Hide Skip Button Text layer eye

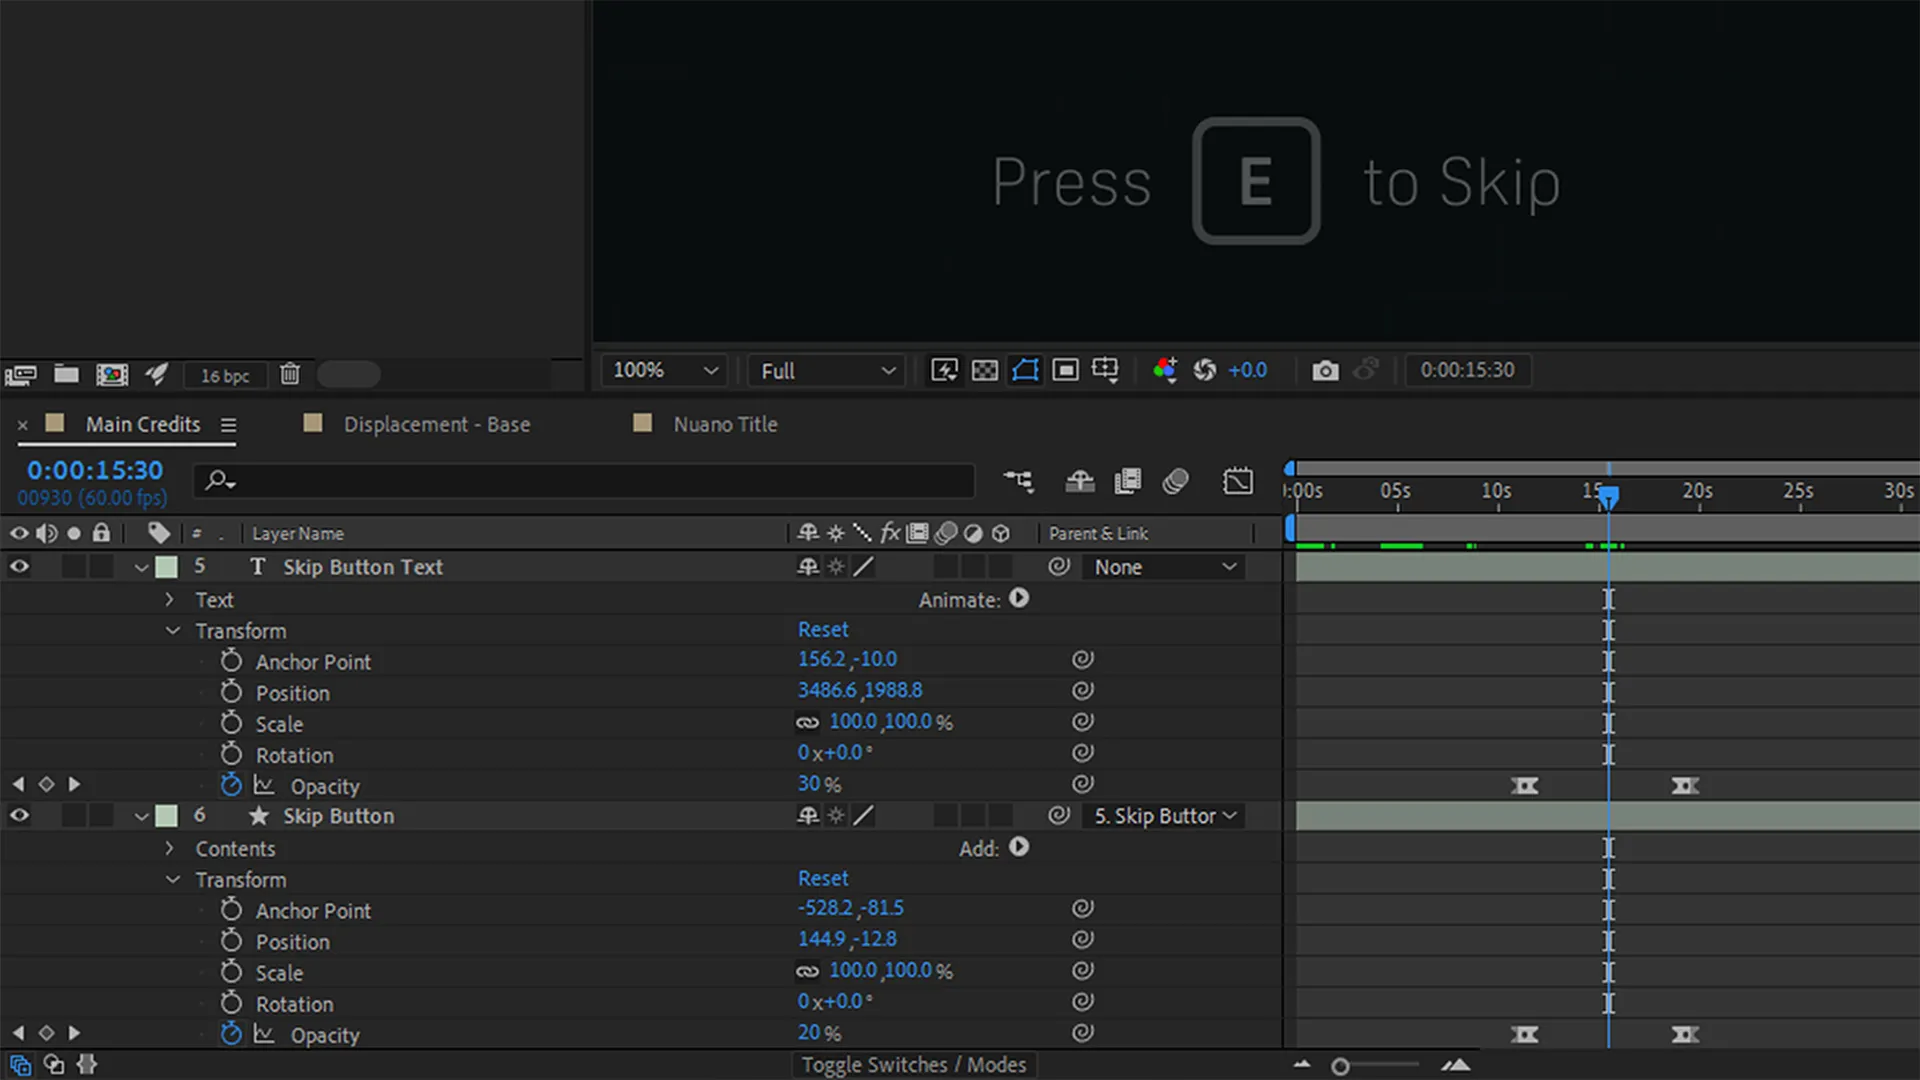(19, 567)
